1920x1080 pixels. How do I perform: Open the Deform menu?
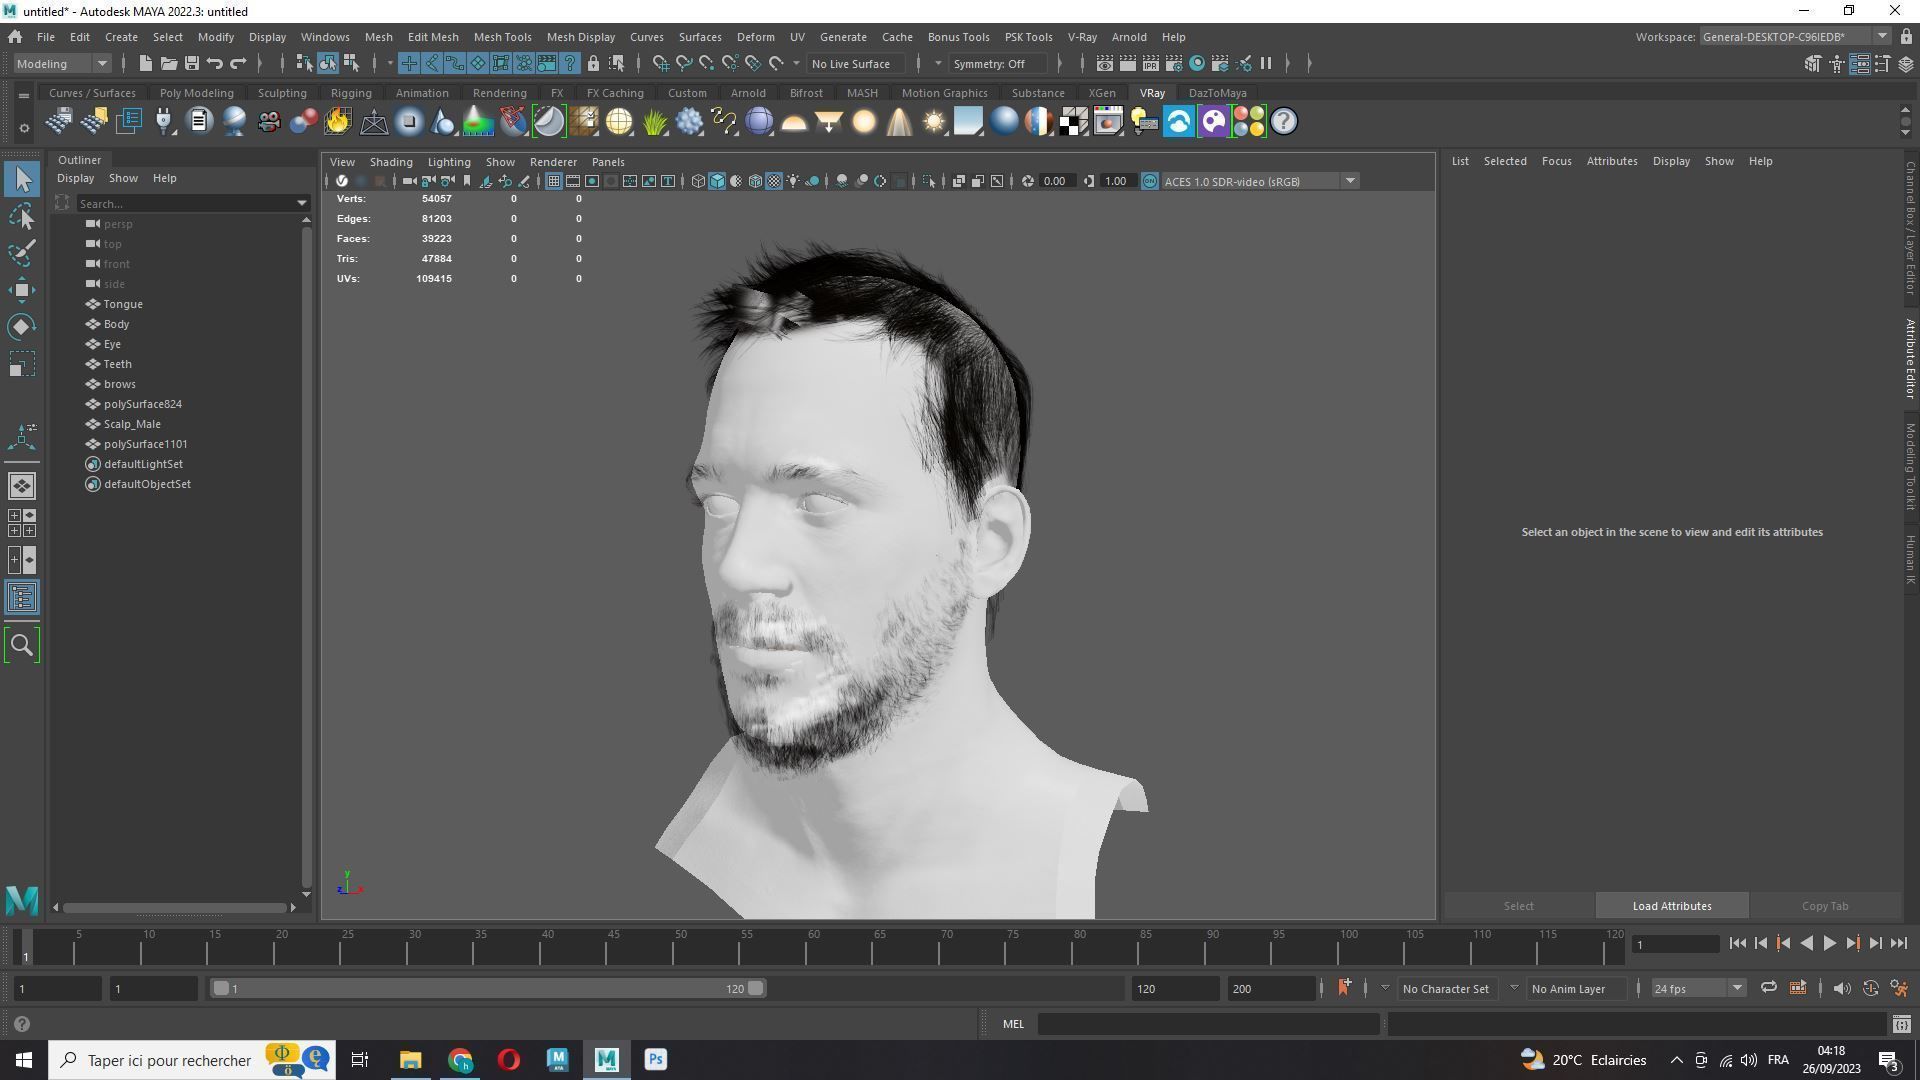coord(755,37)
